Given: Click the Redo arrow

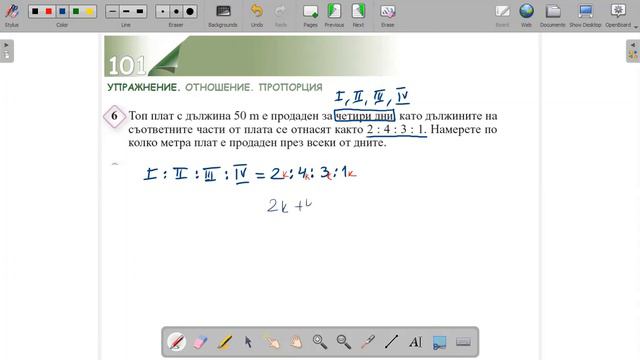Looking at the screenshot, I should click(x=280, y=15).
